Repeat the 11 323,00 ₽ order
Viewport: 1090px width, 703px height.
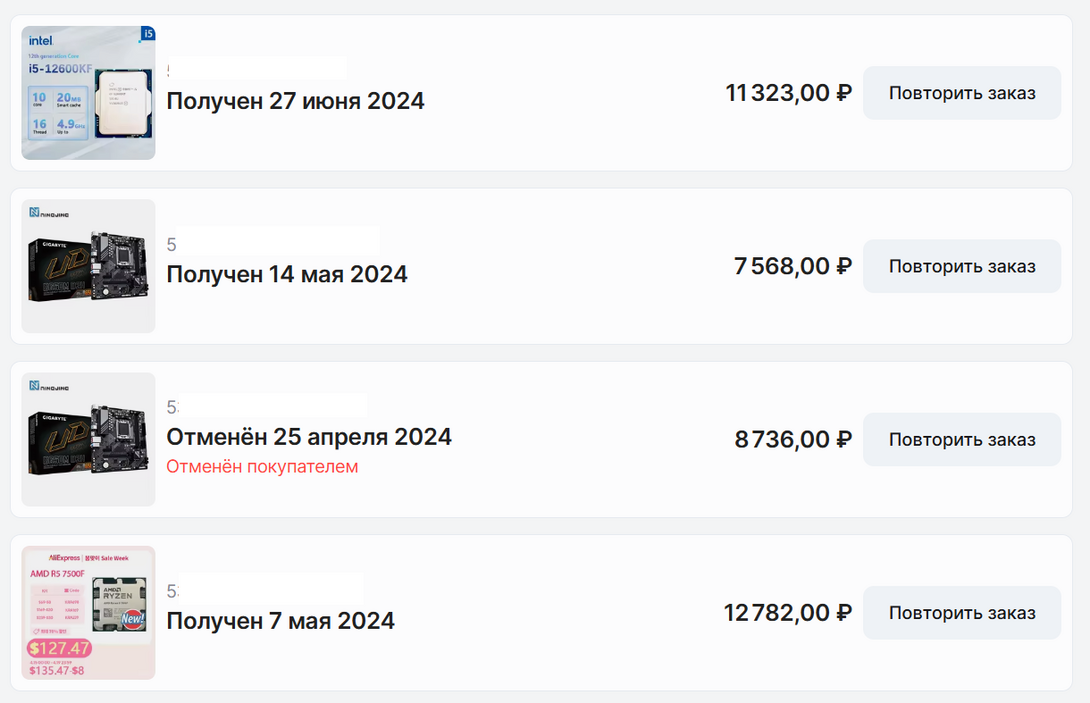coord(961,93)
